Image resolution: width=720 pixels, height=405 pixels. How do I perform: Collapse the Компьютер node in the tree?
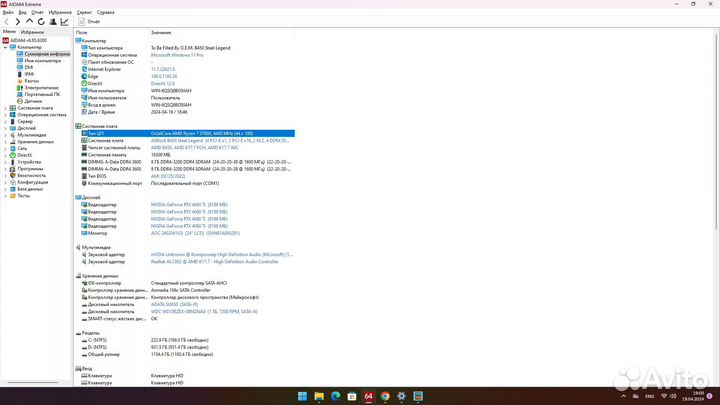[x=6, y=47]
